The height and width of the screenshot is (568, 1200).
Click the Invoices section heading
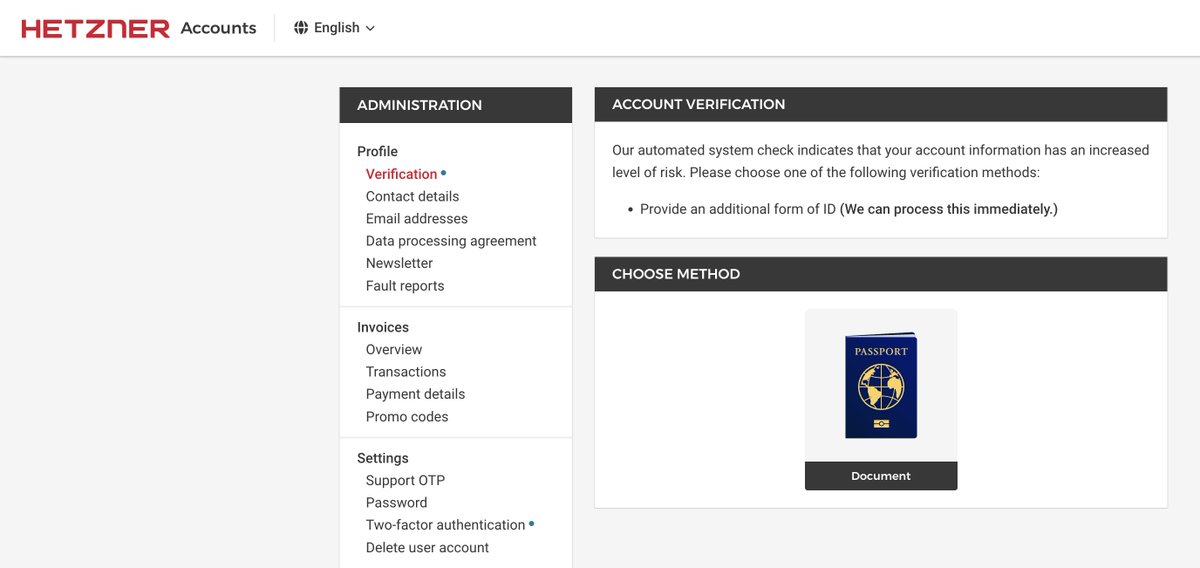tap(383, 327)
